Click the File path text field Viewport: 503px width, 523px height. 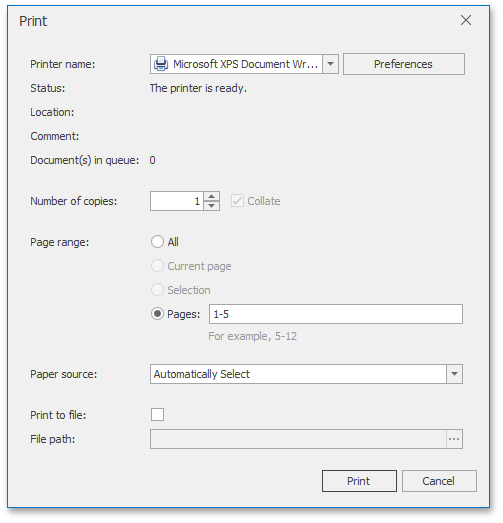[298, 439]
